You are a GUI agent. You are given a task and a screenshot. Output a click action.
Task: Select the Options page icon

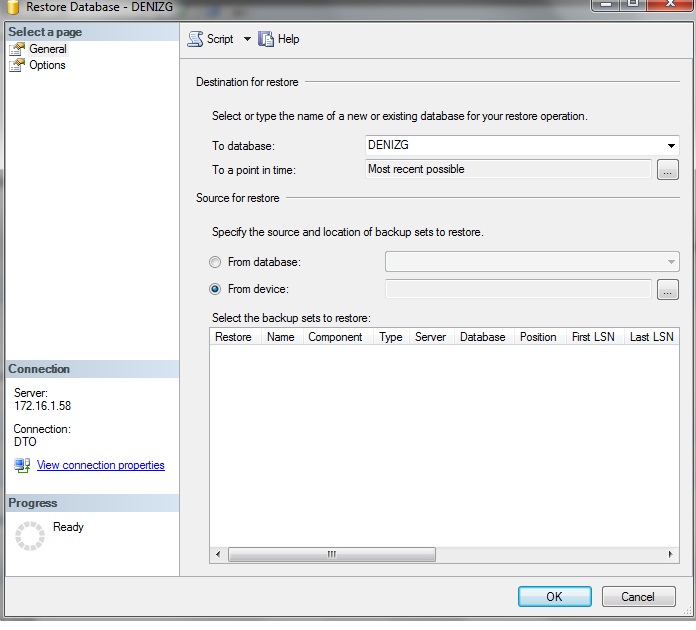click(x=17, y=65)
